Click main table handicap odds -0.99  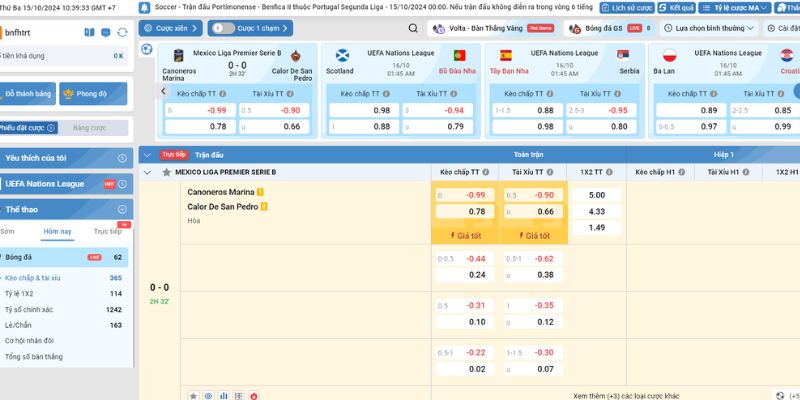click(465, 195)
